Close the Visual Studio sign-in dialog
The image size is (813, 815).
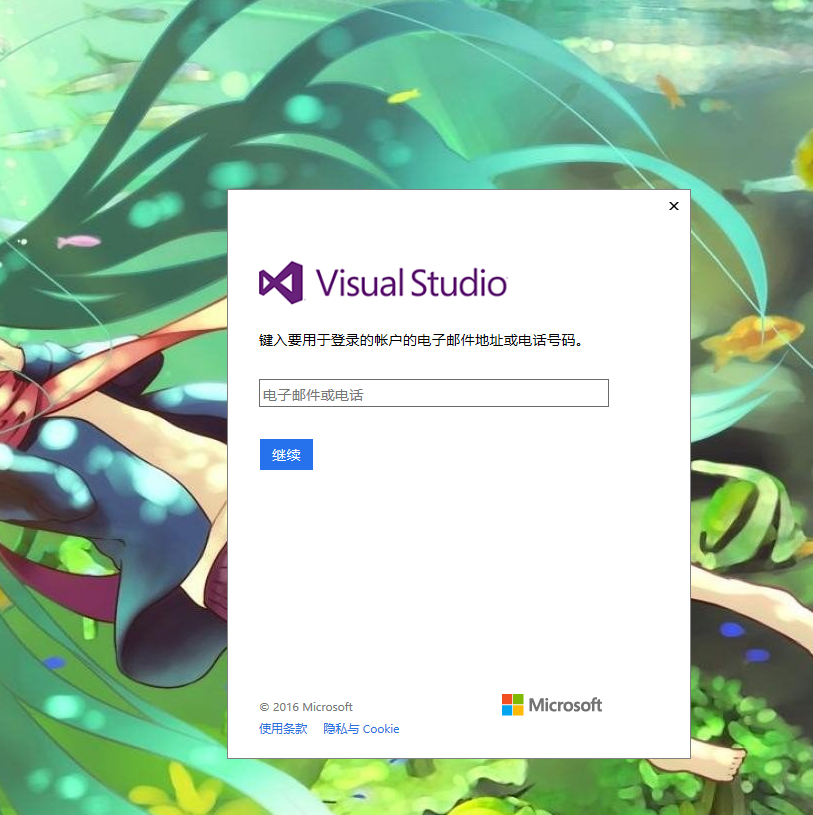point(674,206)
